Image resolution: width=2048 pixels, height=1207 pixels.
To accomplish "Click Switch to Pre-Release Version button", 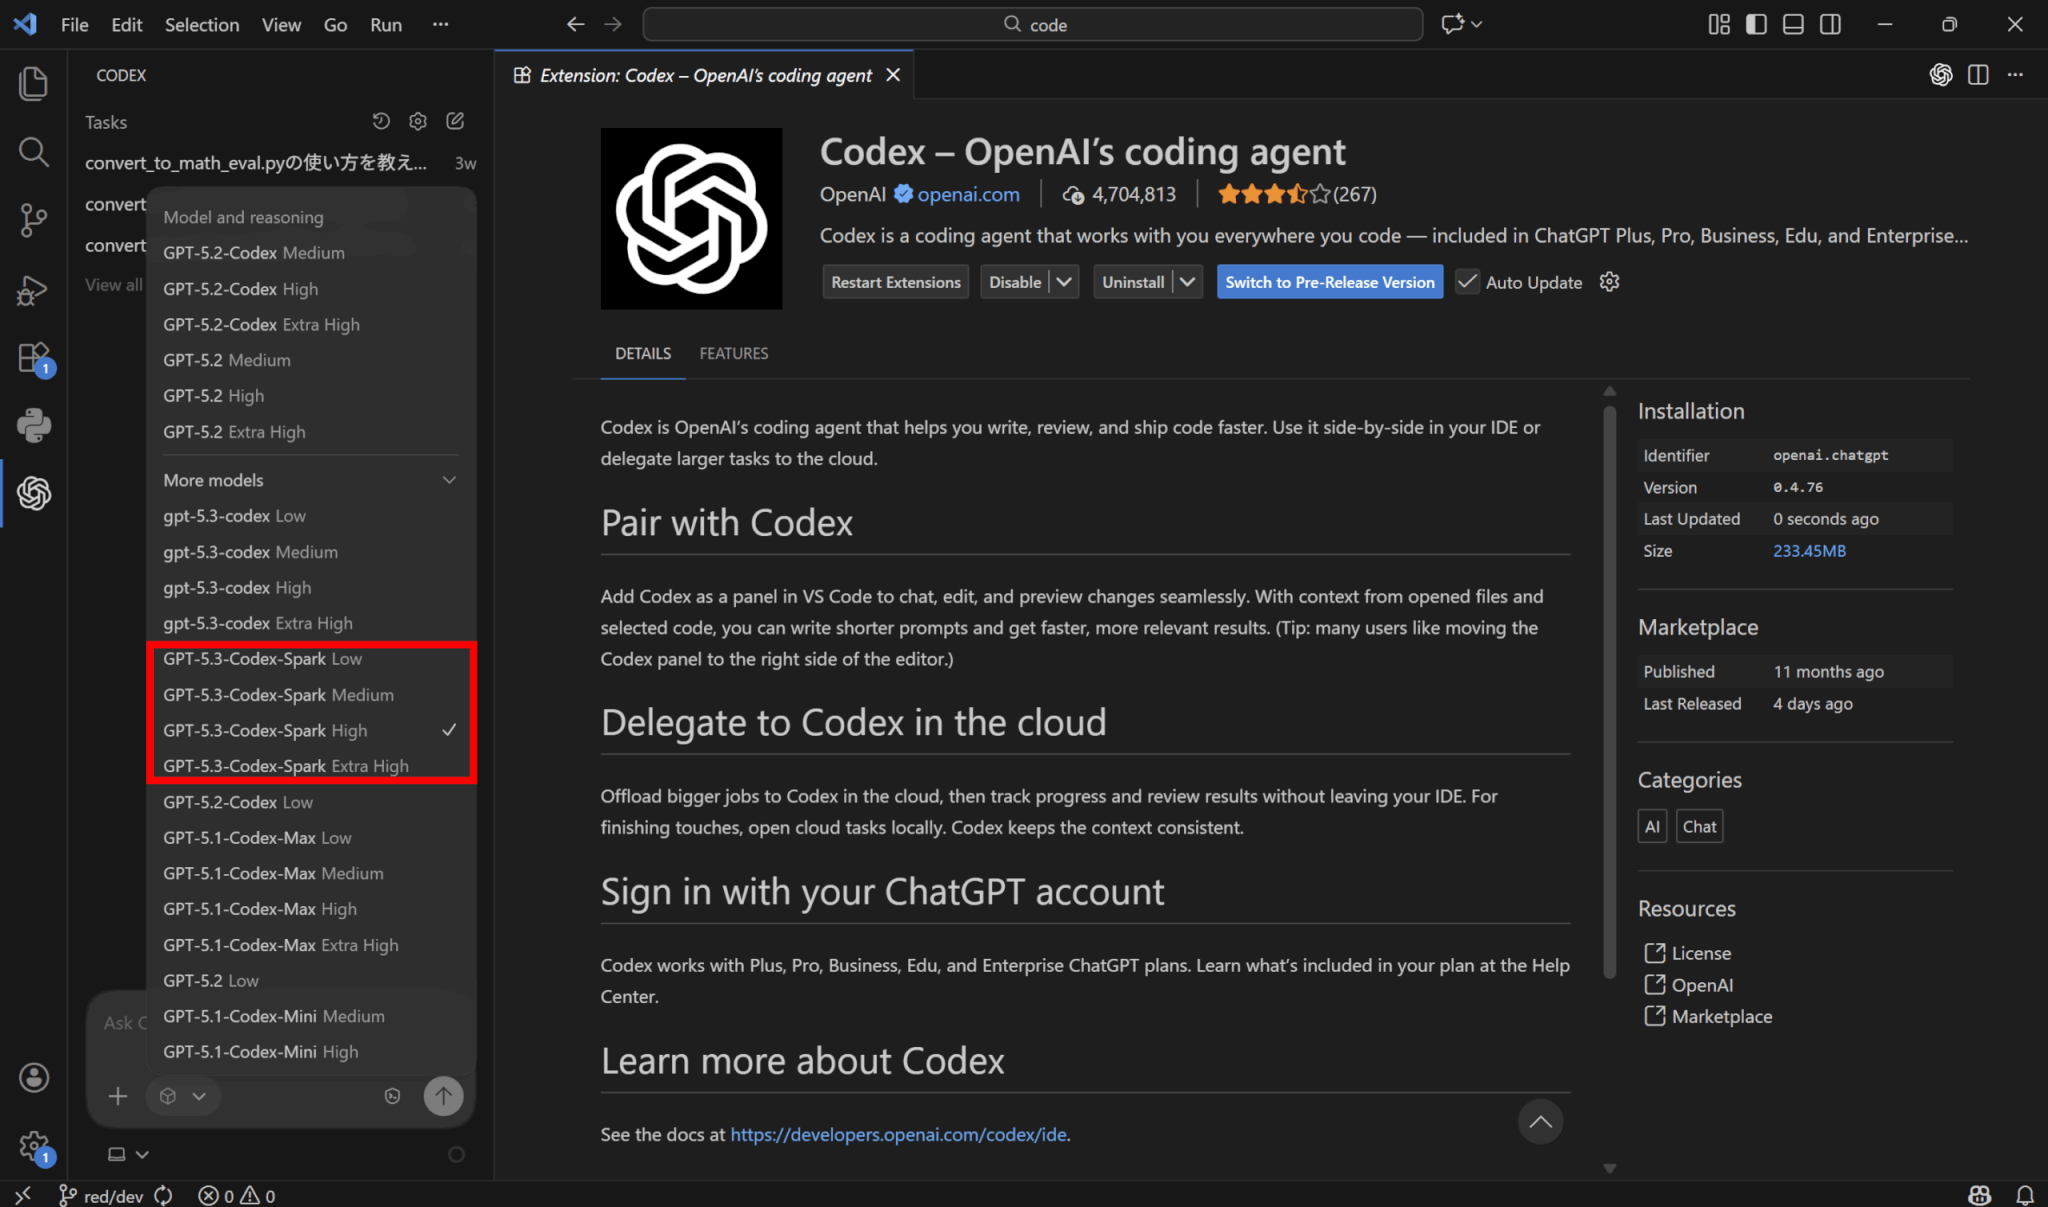I will [1329, 282].
